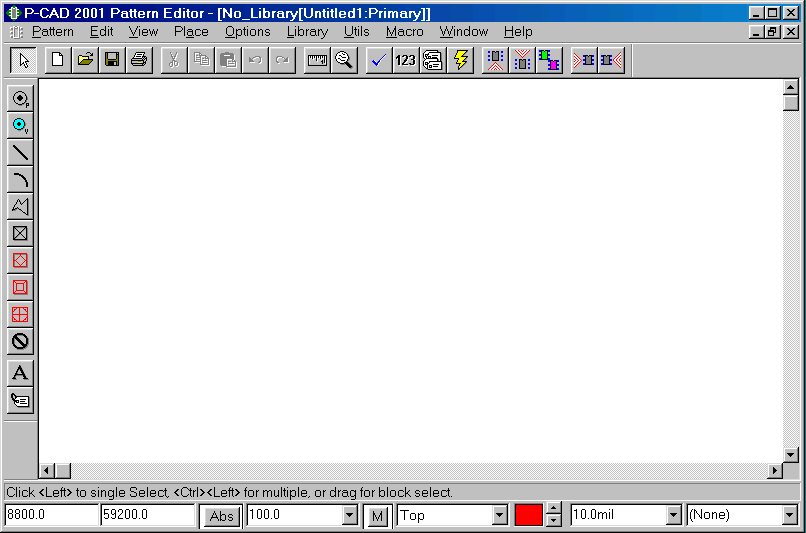806x533 pixels.
Task: Click the blue checkmark Validate icon
Action: point(379,60)
